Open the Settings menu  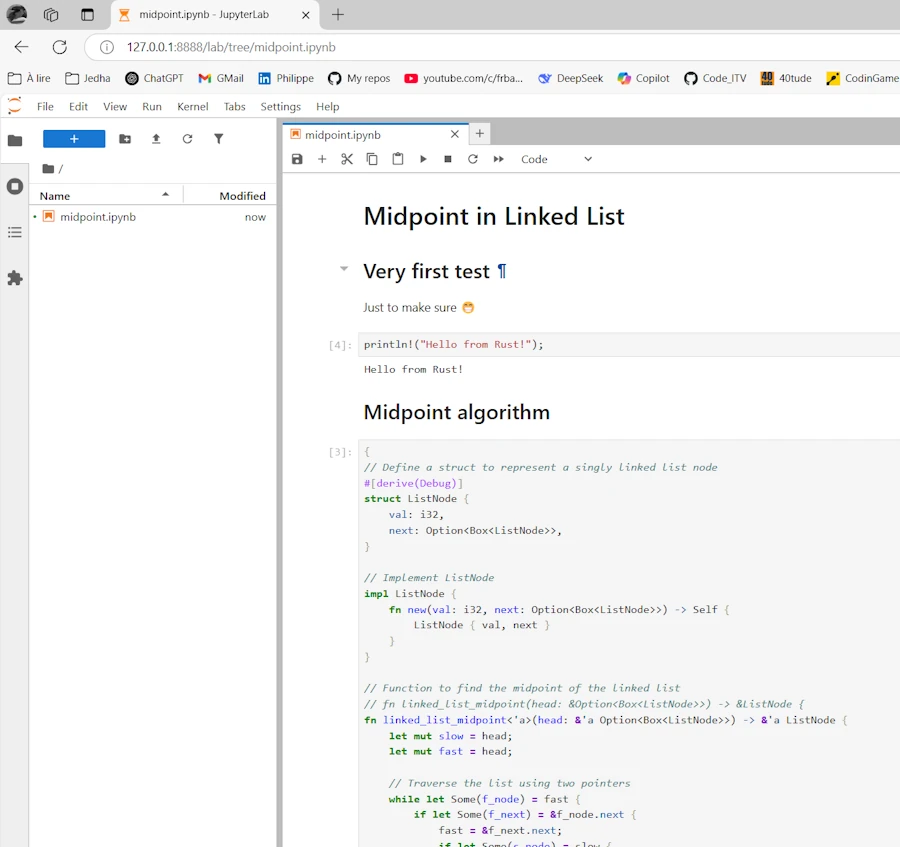coord(280,107)
